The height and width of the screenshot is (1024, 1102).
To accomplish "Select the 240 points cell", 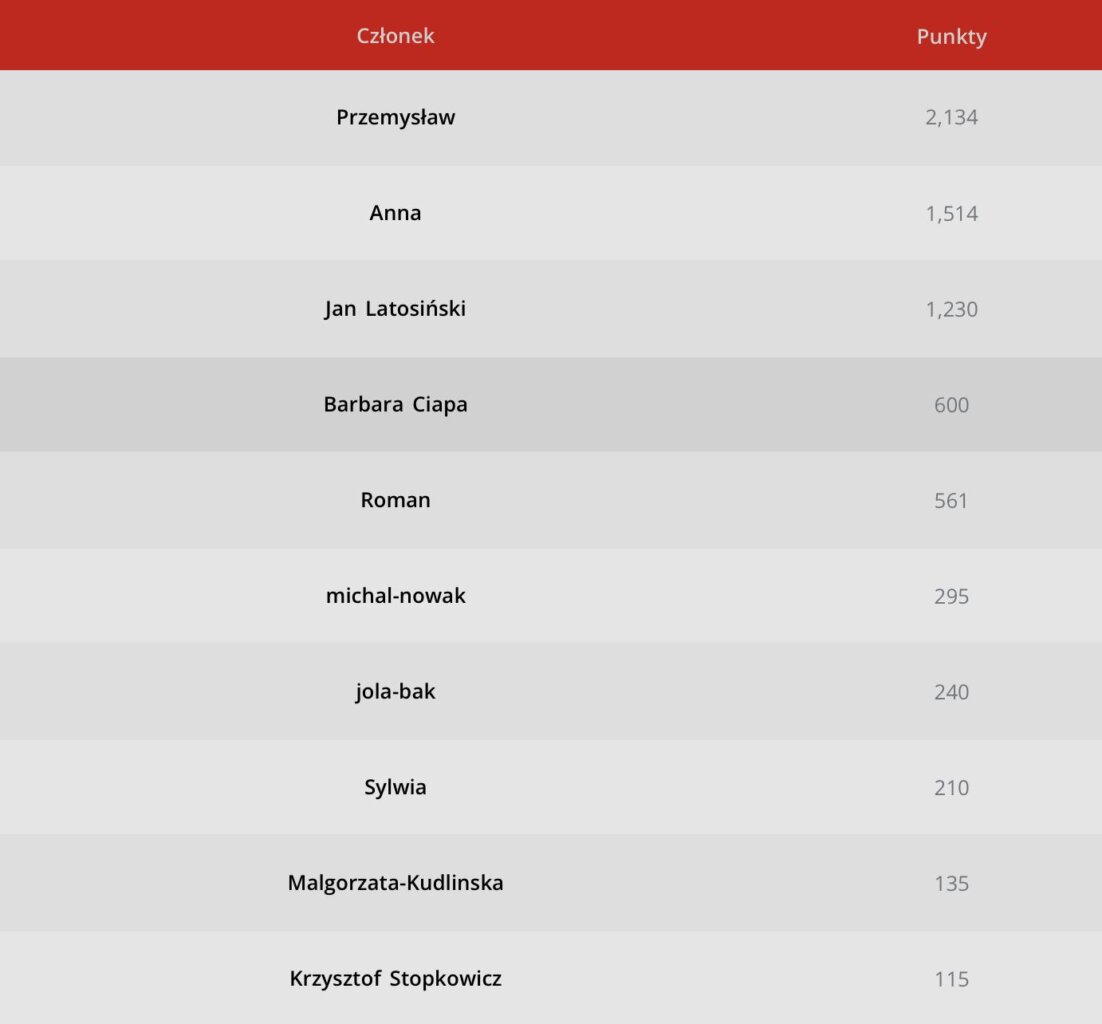I will (951, 692).
